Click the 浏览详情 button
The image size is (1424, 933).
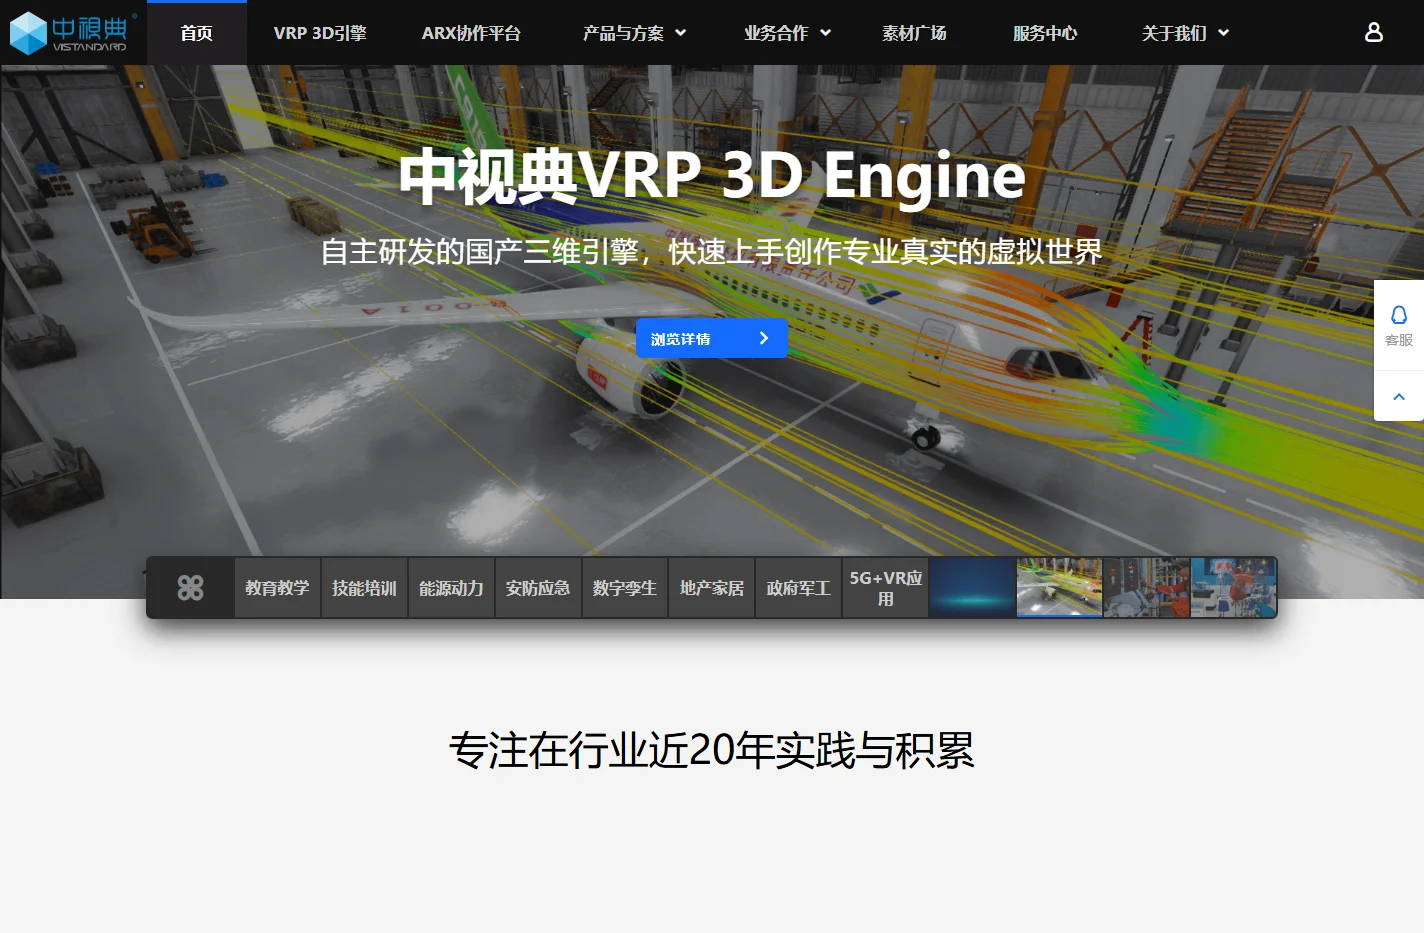point(712,338)
